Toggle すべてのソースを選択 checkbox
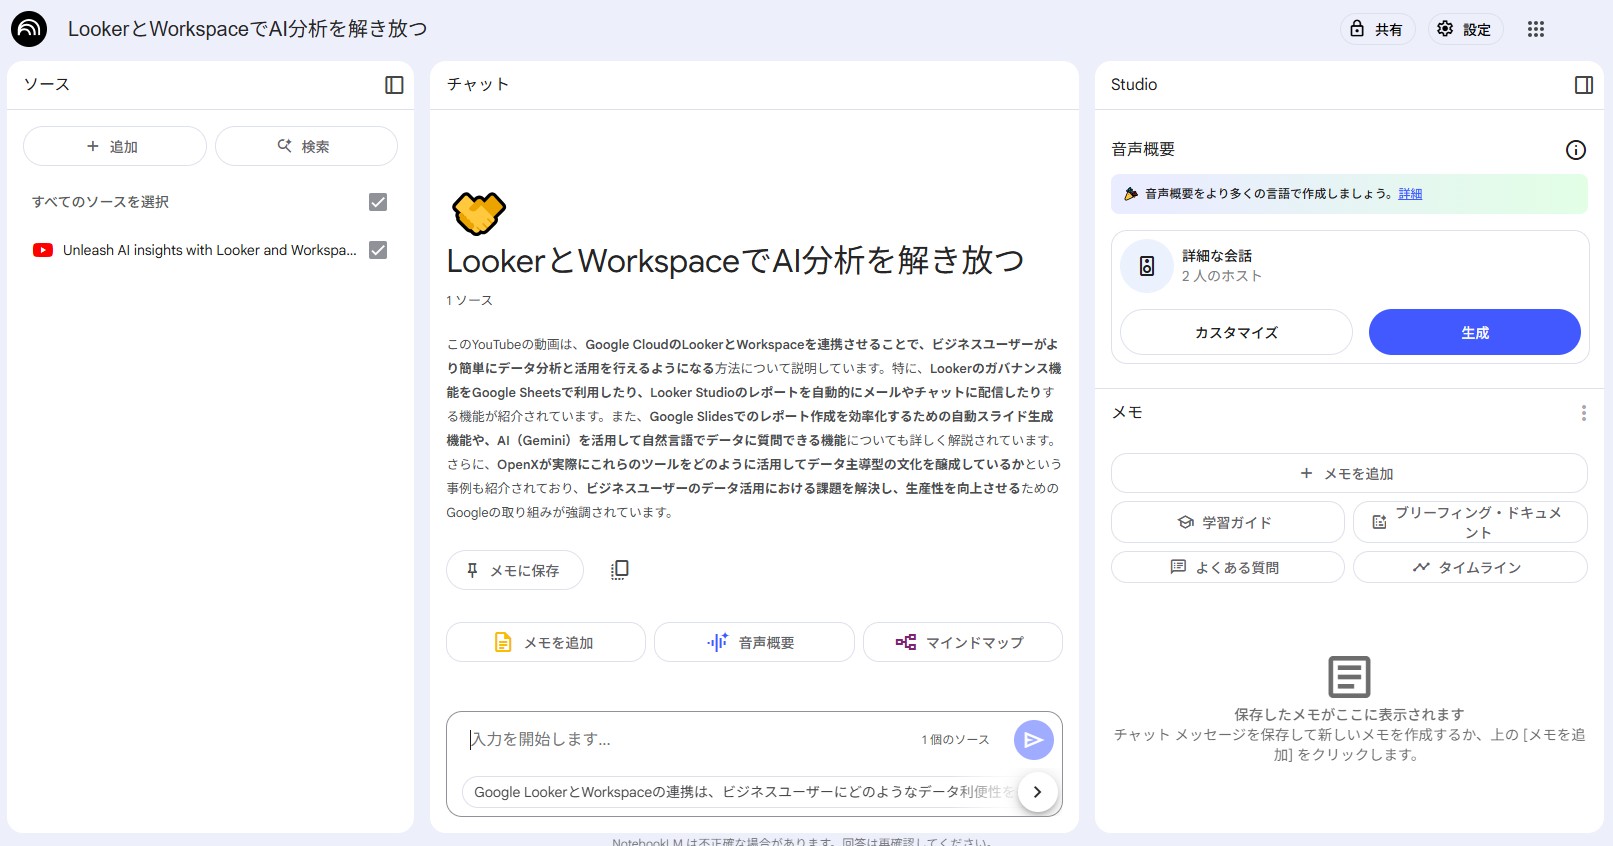This screenshot has height=846, width=1613. (378, 202)
